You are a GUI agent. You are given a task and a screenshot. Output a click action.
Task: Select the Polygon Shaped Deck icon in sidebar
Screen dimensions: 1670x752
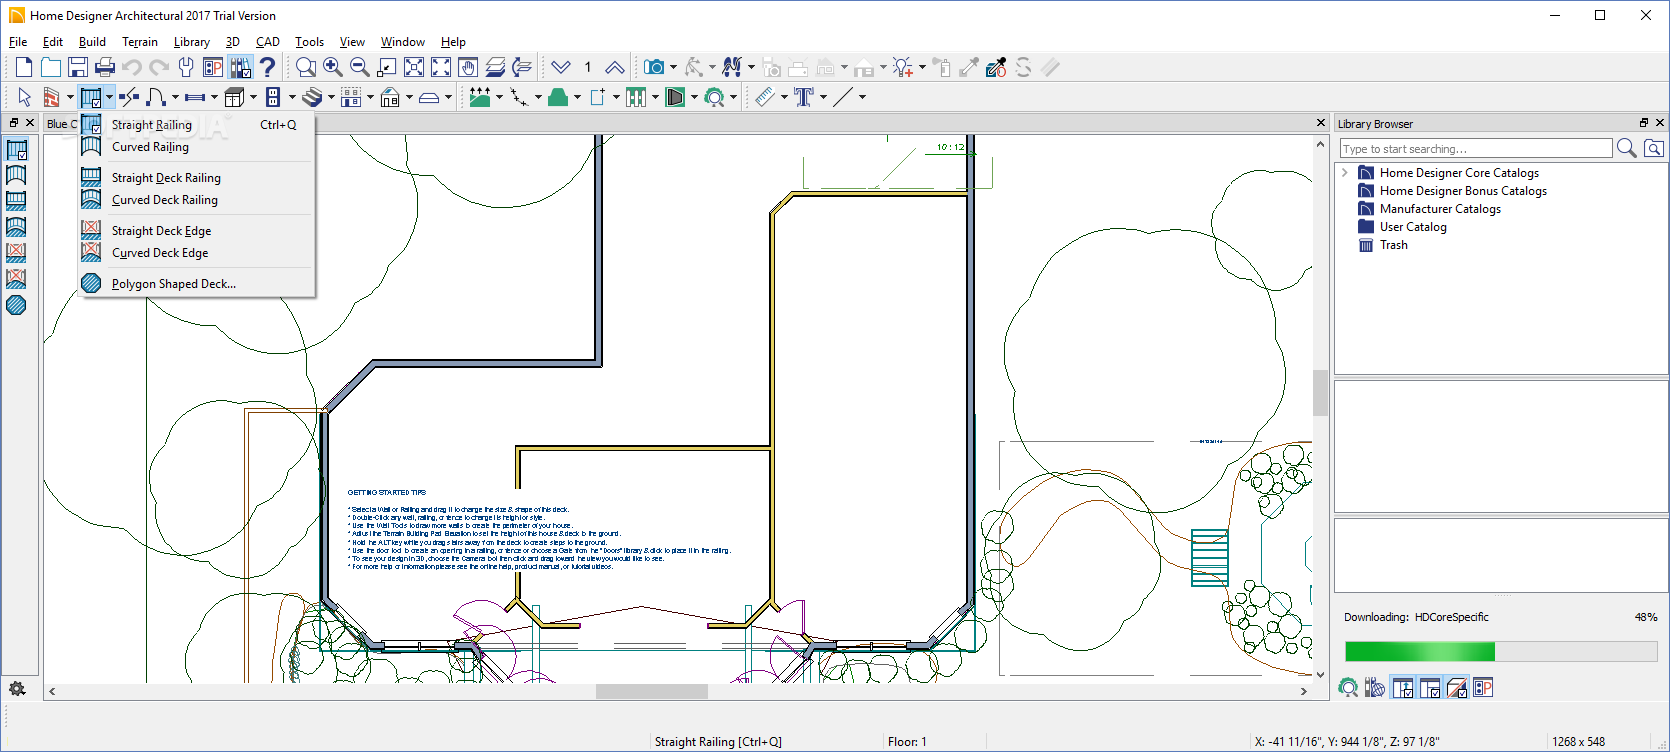tap(16, 305)
